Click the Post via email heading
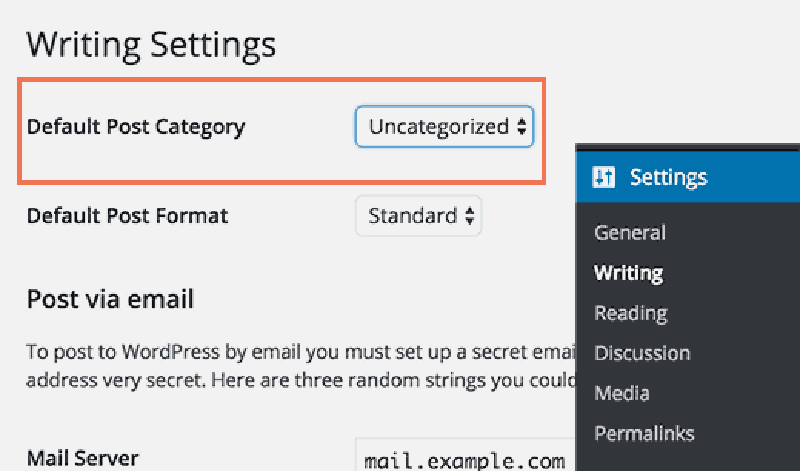This screenshot has height=471, width=800. [110, 298]
